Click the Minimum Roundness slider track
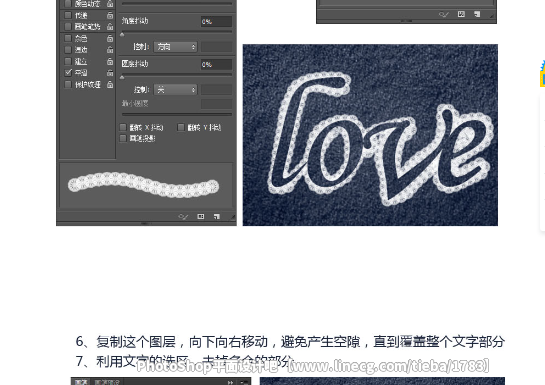 (177, 114)
